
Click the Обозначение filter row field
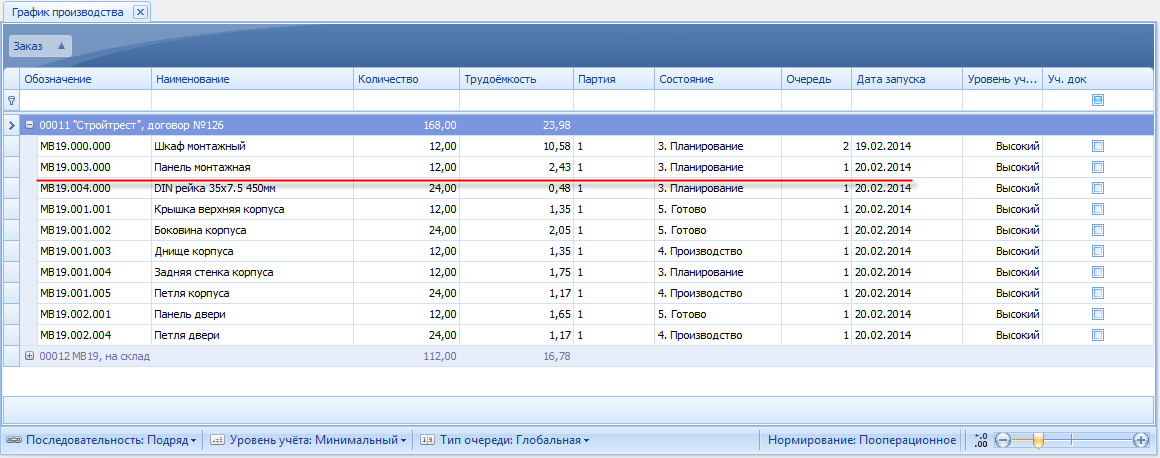coord(86,100)
